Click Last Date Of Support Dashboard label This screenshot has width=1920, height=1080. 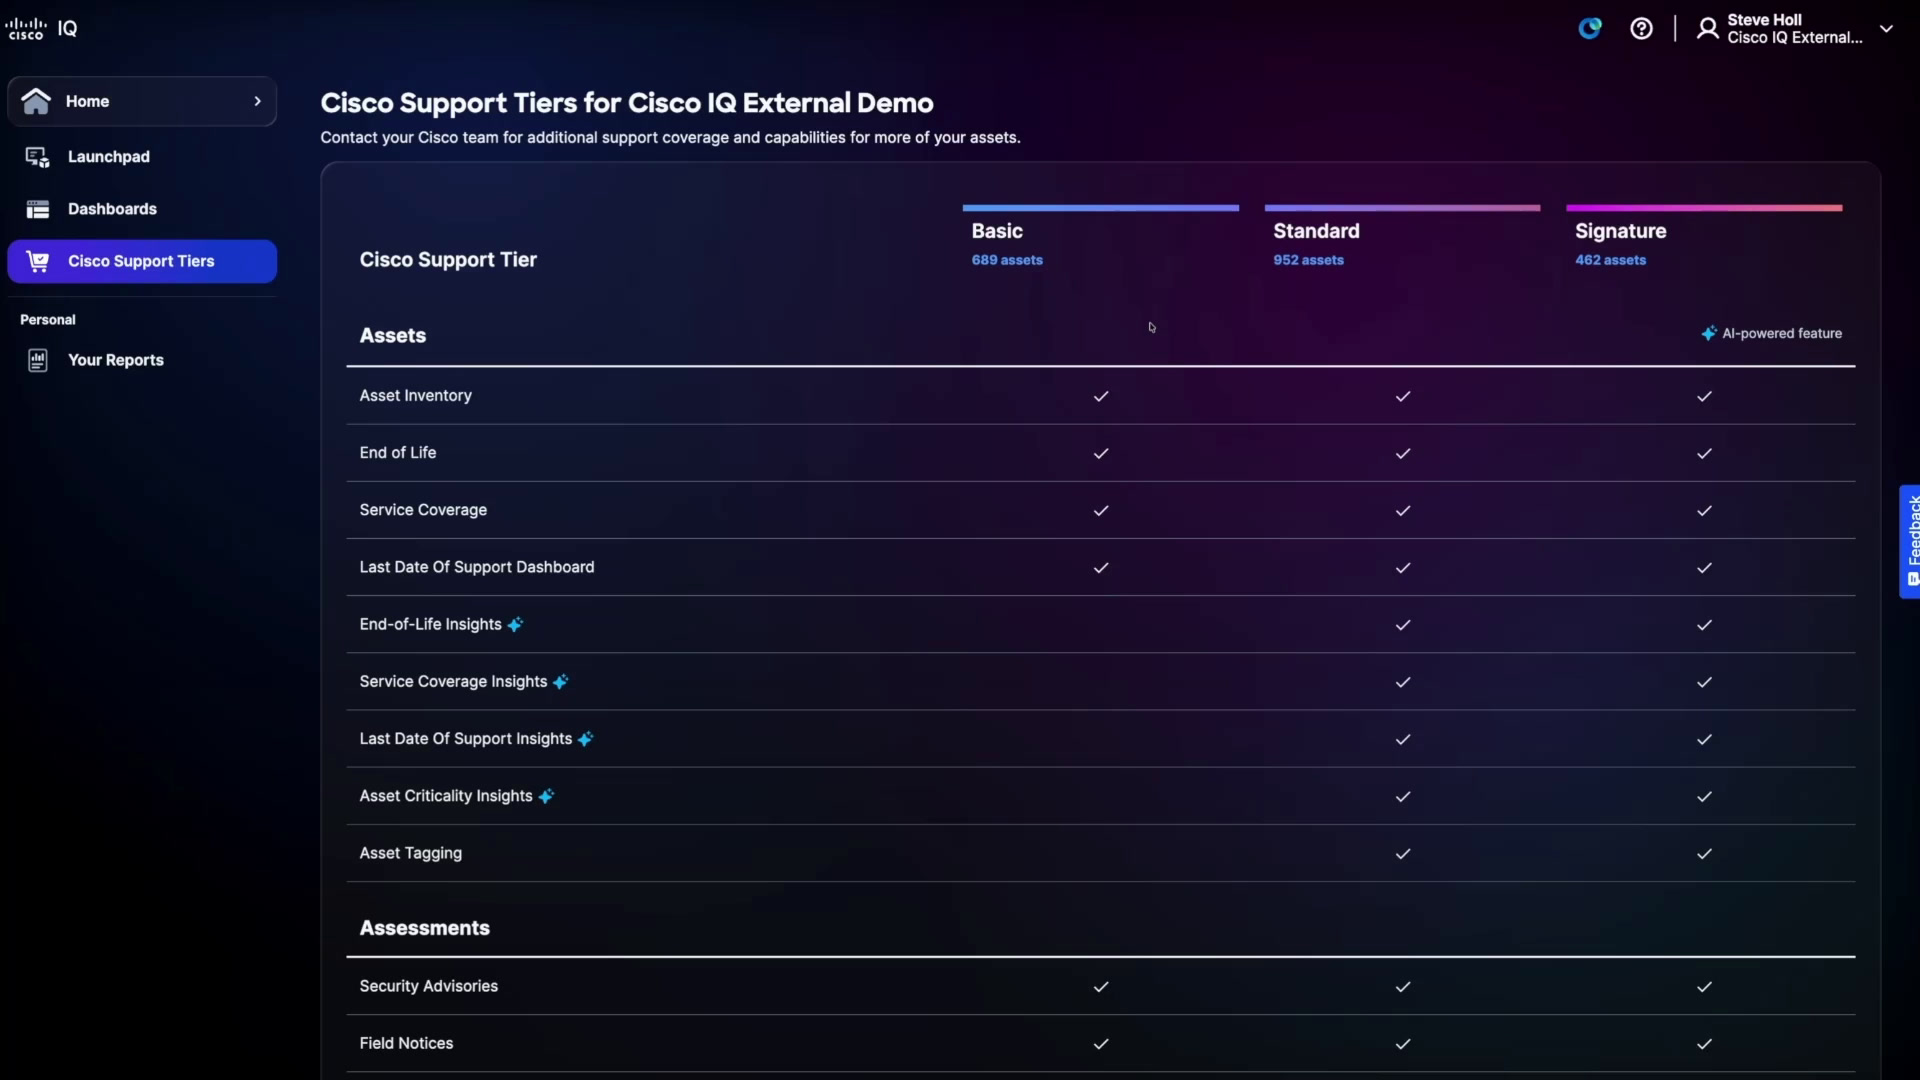[x=476, y=567]
